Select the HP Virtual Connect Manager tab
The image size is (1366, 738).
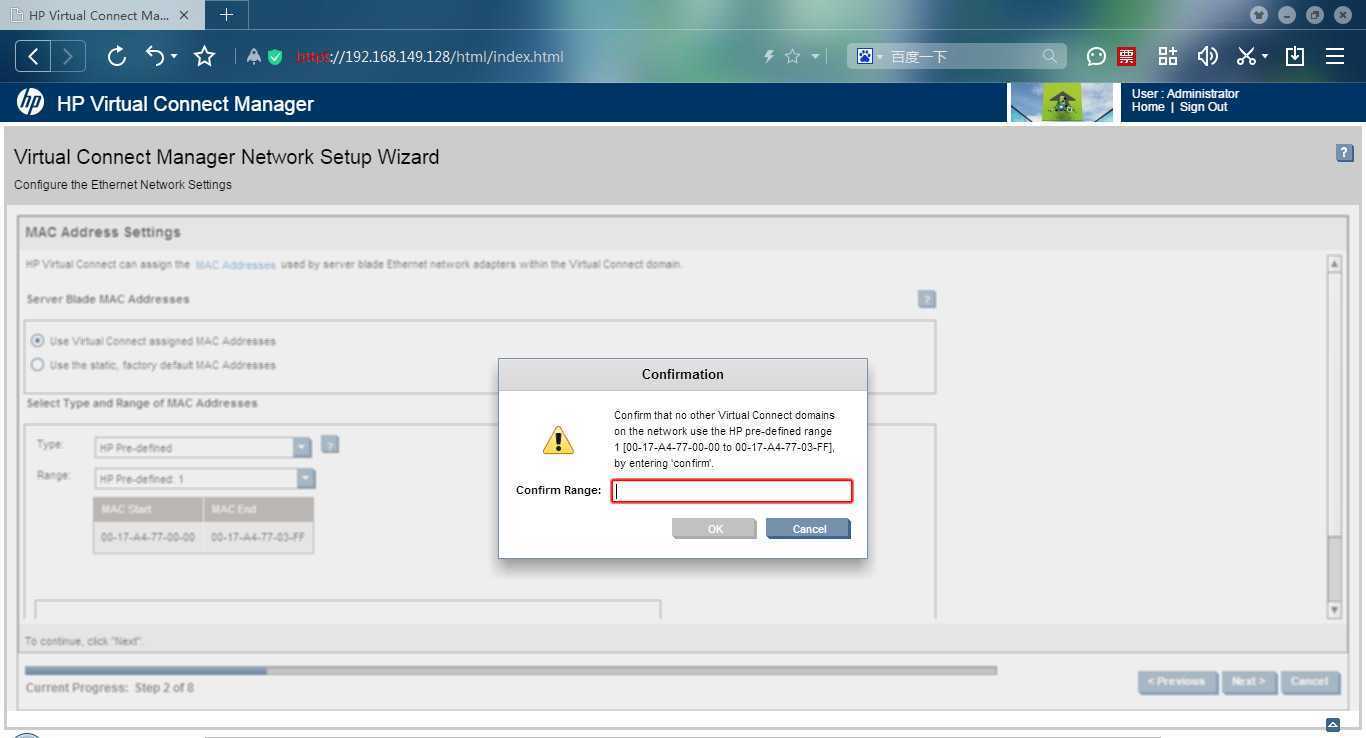tap(101, 15)
